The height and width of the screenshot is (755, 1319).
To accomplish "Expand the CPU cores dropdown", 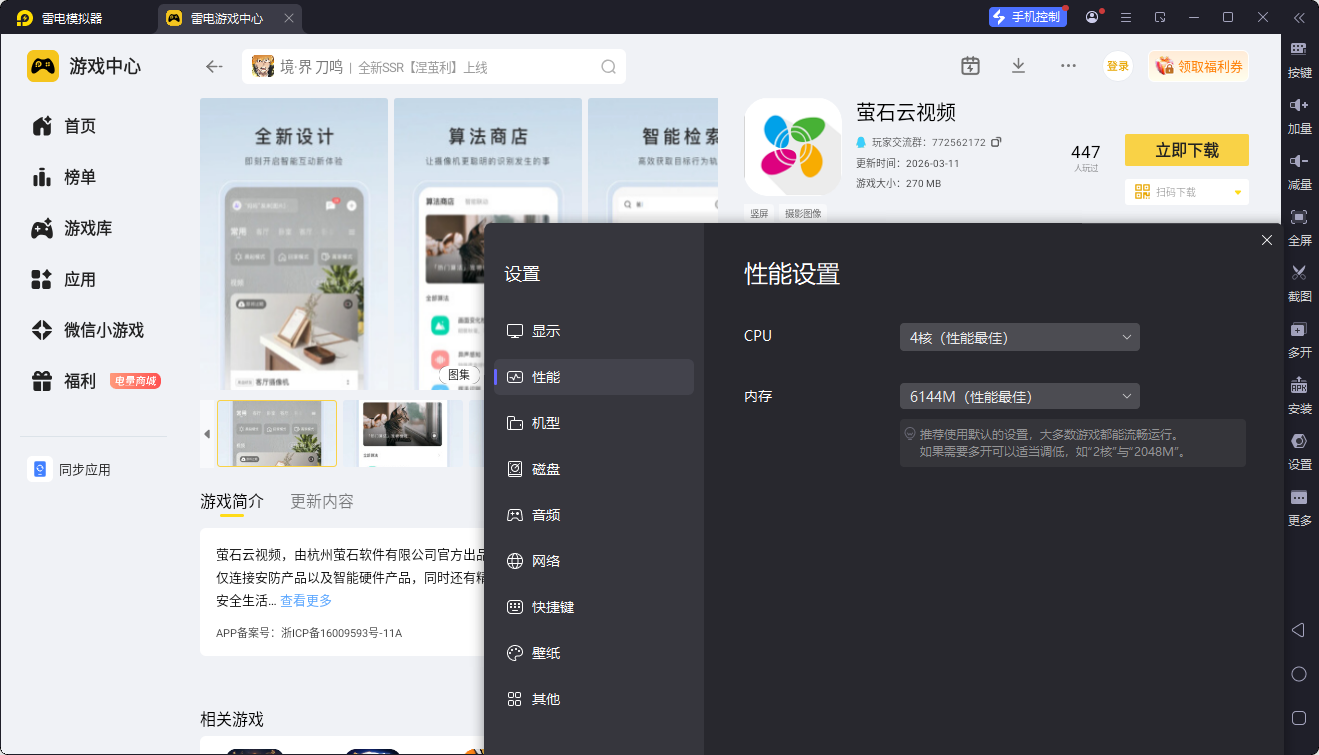I will point(1019,336).
